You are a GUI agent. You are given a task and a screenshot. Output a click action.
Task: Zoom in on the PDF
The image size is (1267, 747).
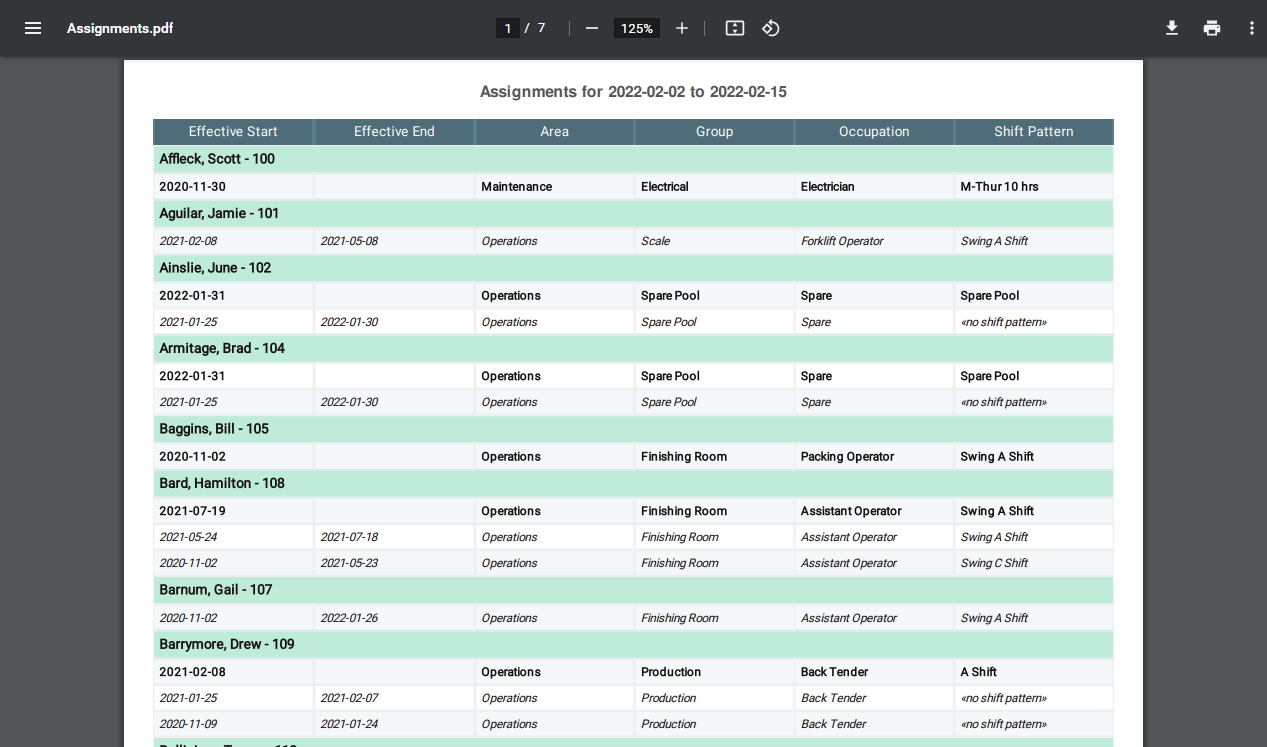pyautogui.click(x=681, y=28)
